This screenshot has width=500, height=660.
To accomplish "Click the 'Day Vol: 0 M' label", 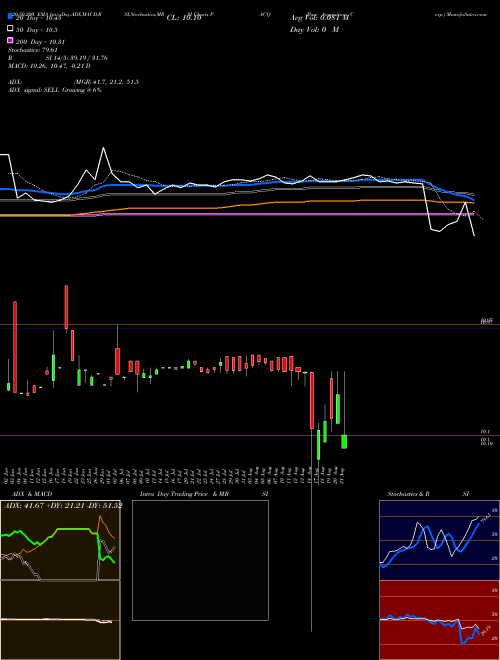I will tap(314, 29).
